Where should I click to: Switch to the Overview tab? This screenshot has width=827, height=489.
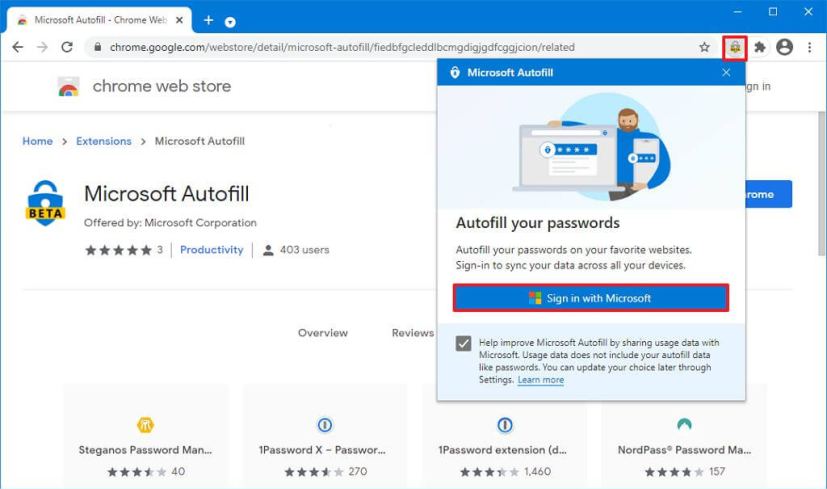[323, 333]
